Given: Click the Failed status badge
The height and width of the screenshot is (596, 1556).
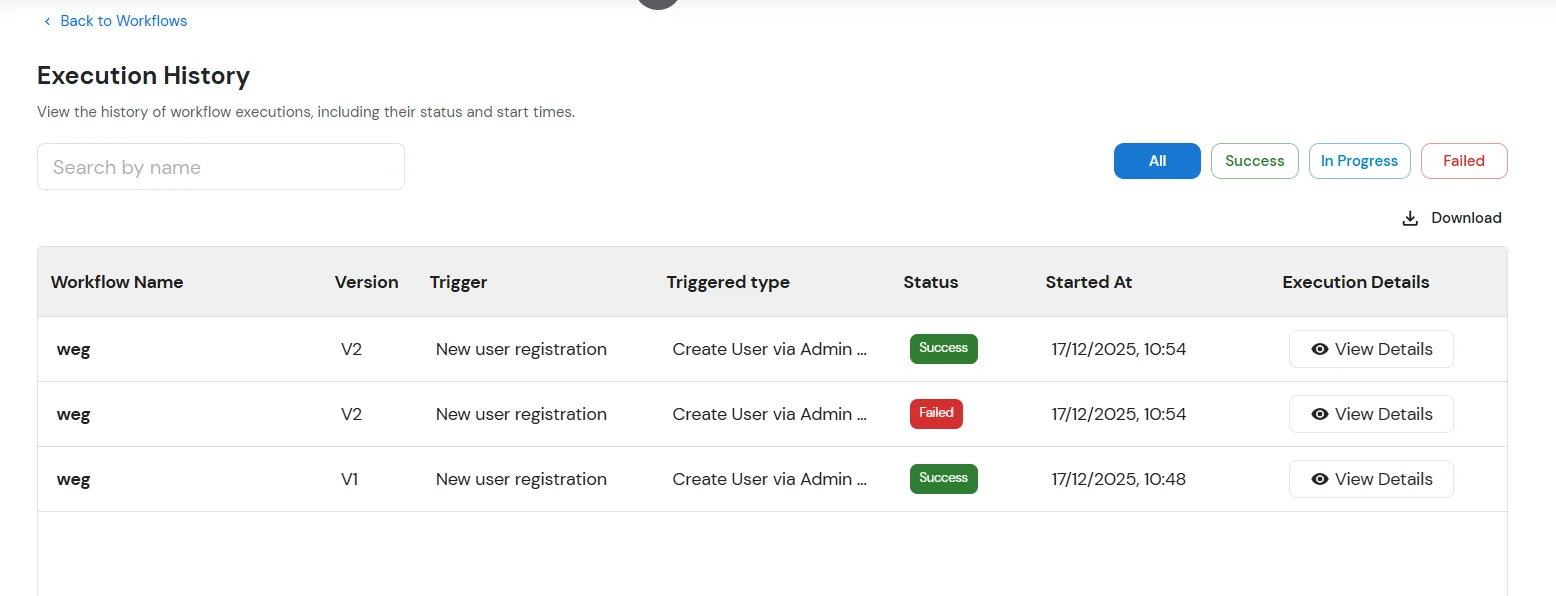Looking at the screenshot, I should coord(936,413).
